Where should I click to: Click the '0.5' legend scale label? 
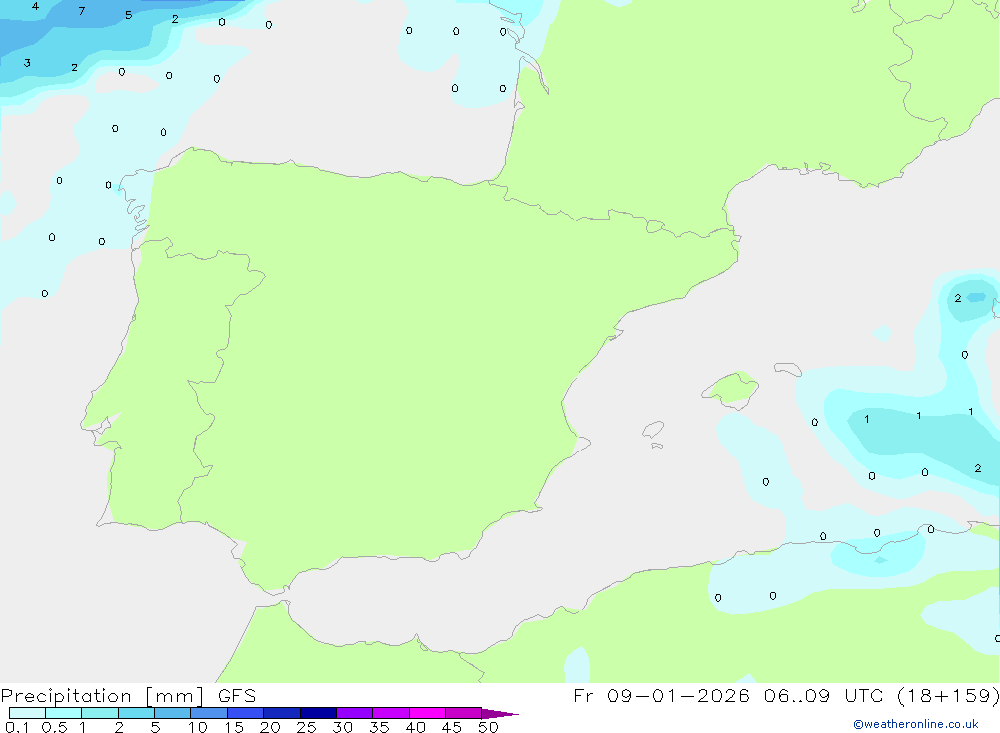(x=54, y=727)
